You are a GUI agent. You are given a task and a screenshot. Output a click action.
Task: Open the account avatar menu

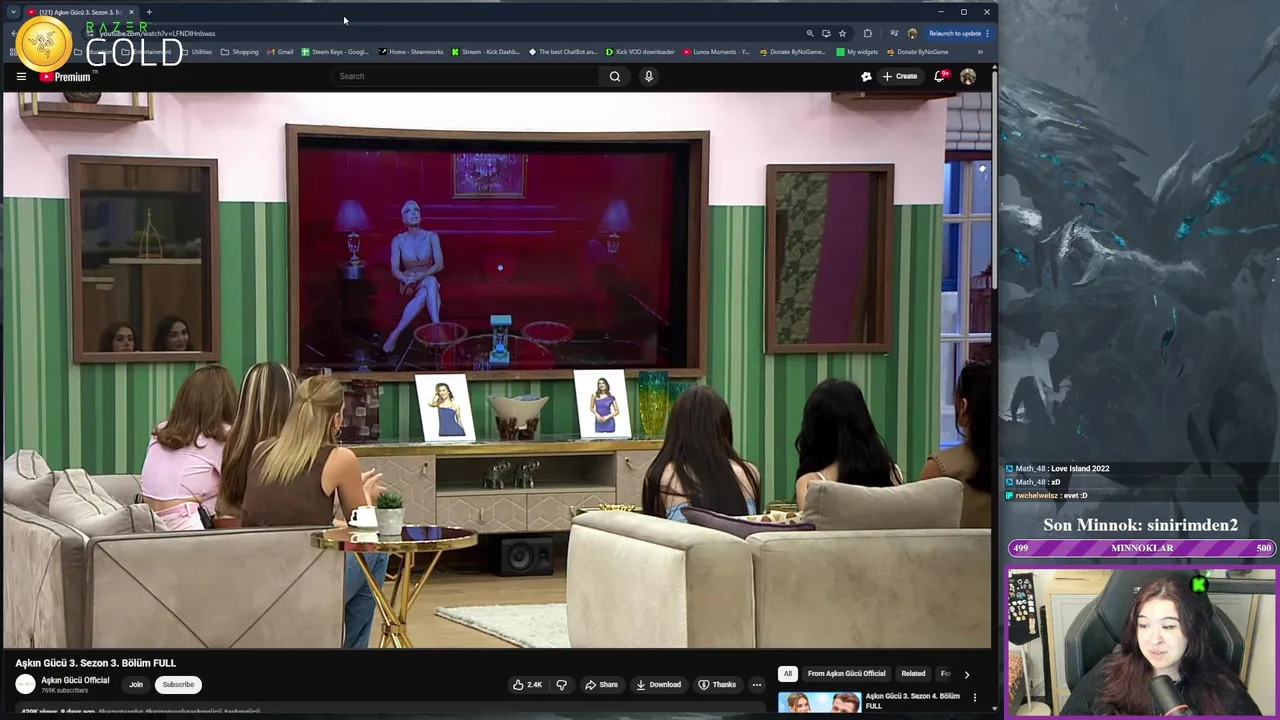pos(968,76)
